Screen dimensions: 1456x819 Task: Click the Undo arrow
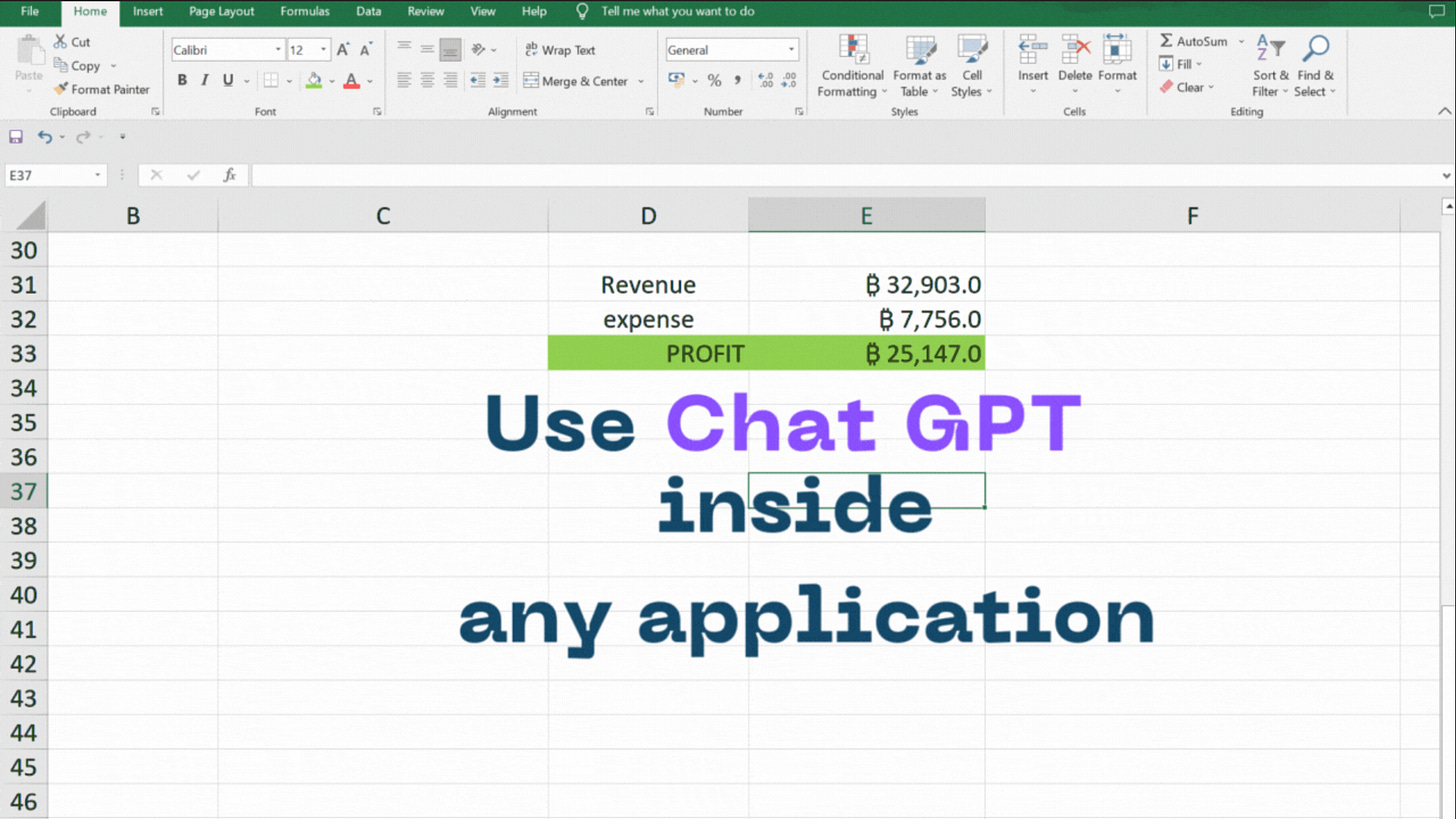point(45,136)
